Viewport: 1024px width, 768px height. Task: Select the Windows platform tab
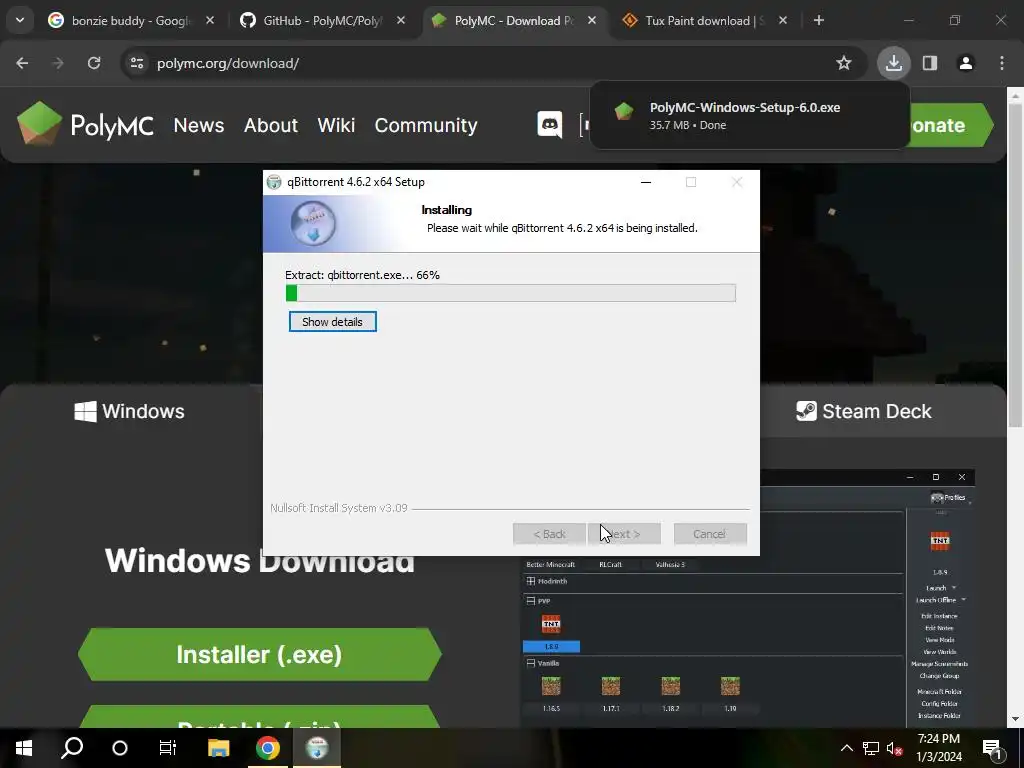coord(129,411)
